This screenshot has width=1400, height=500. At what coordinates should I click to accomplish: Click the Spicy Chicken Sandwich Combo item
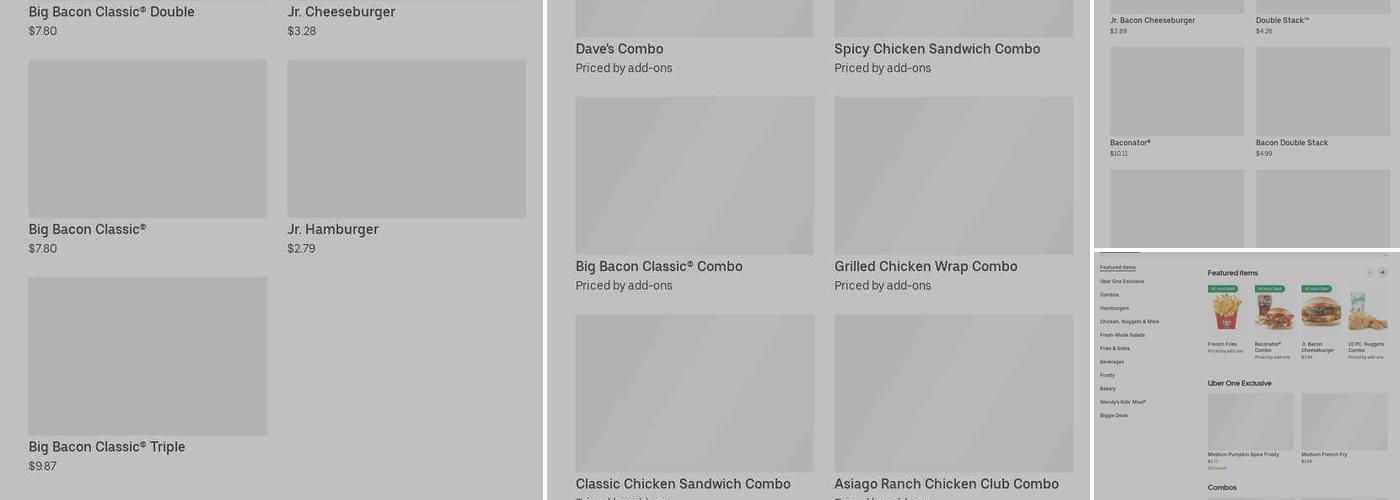click(x=953, y=20)
